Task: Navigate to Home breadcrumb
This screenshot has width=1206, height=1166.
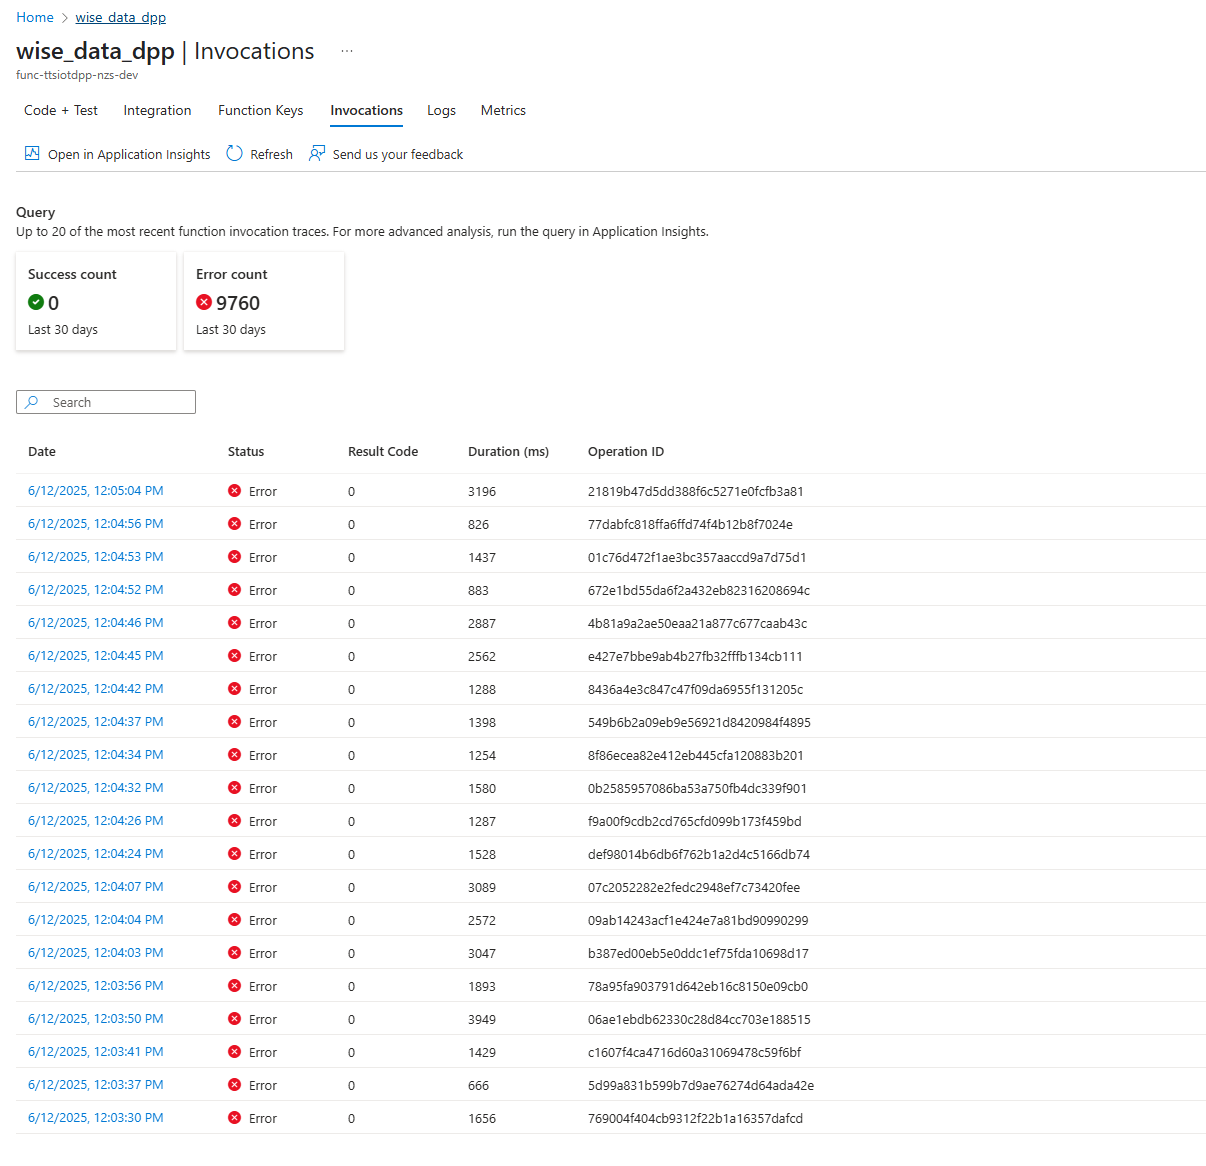Action: pyautogui.click(x=35, y=17)
